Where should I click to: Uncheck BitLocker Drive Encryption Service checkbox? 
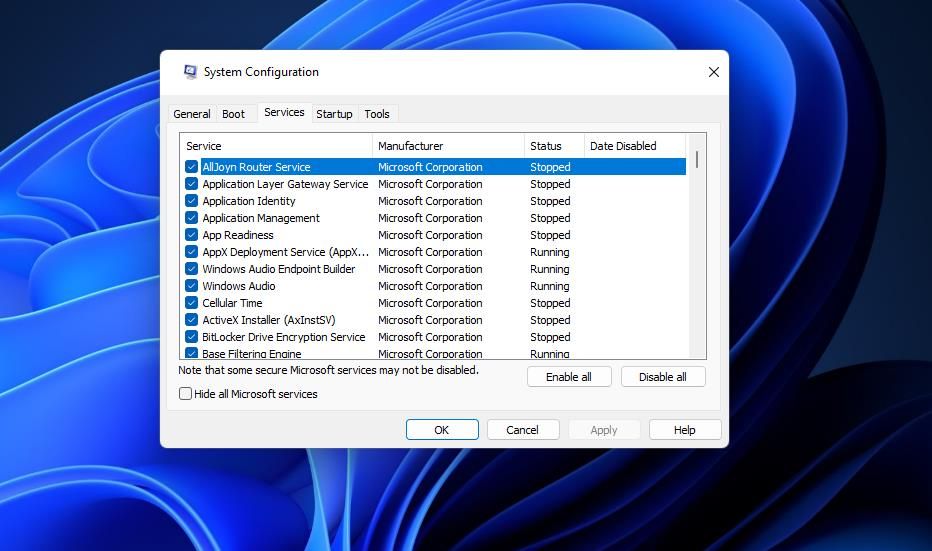[192, 337]
